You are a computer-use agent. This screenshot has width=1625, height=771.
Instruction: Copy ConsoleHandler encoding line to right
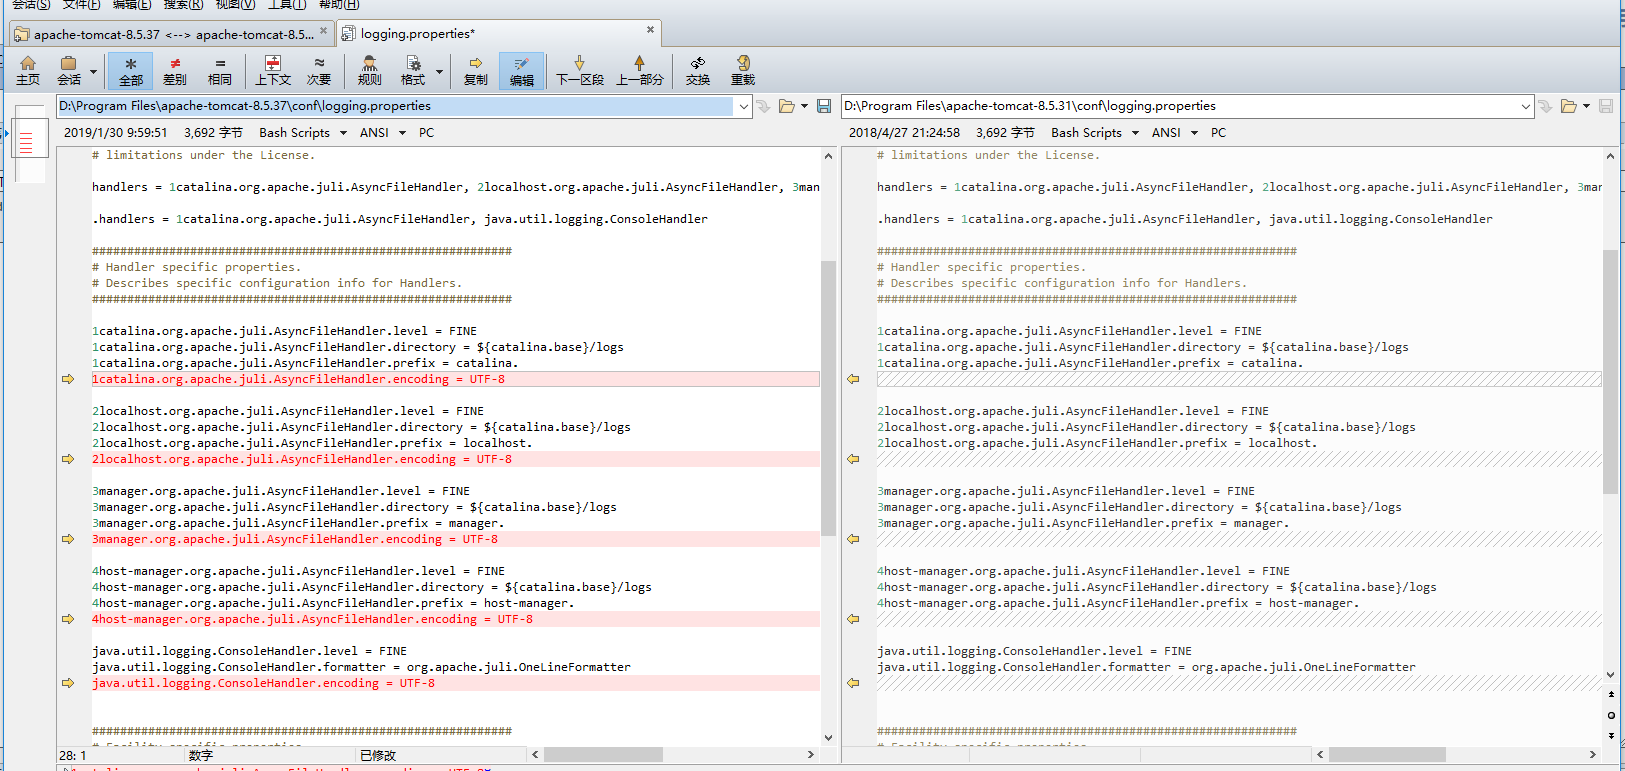68,683
